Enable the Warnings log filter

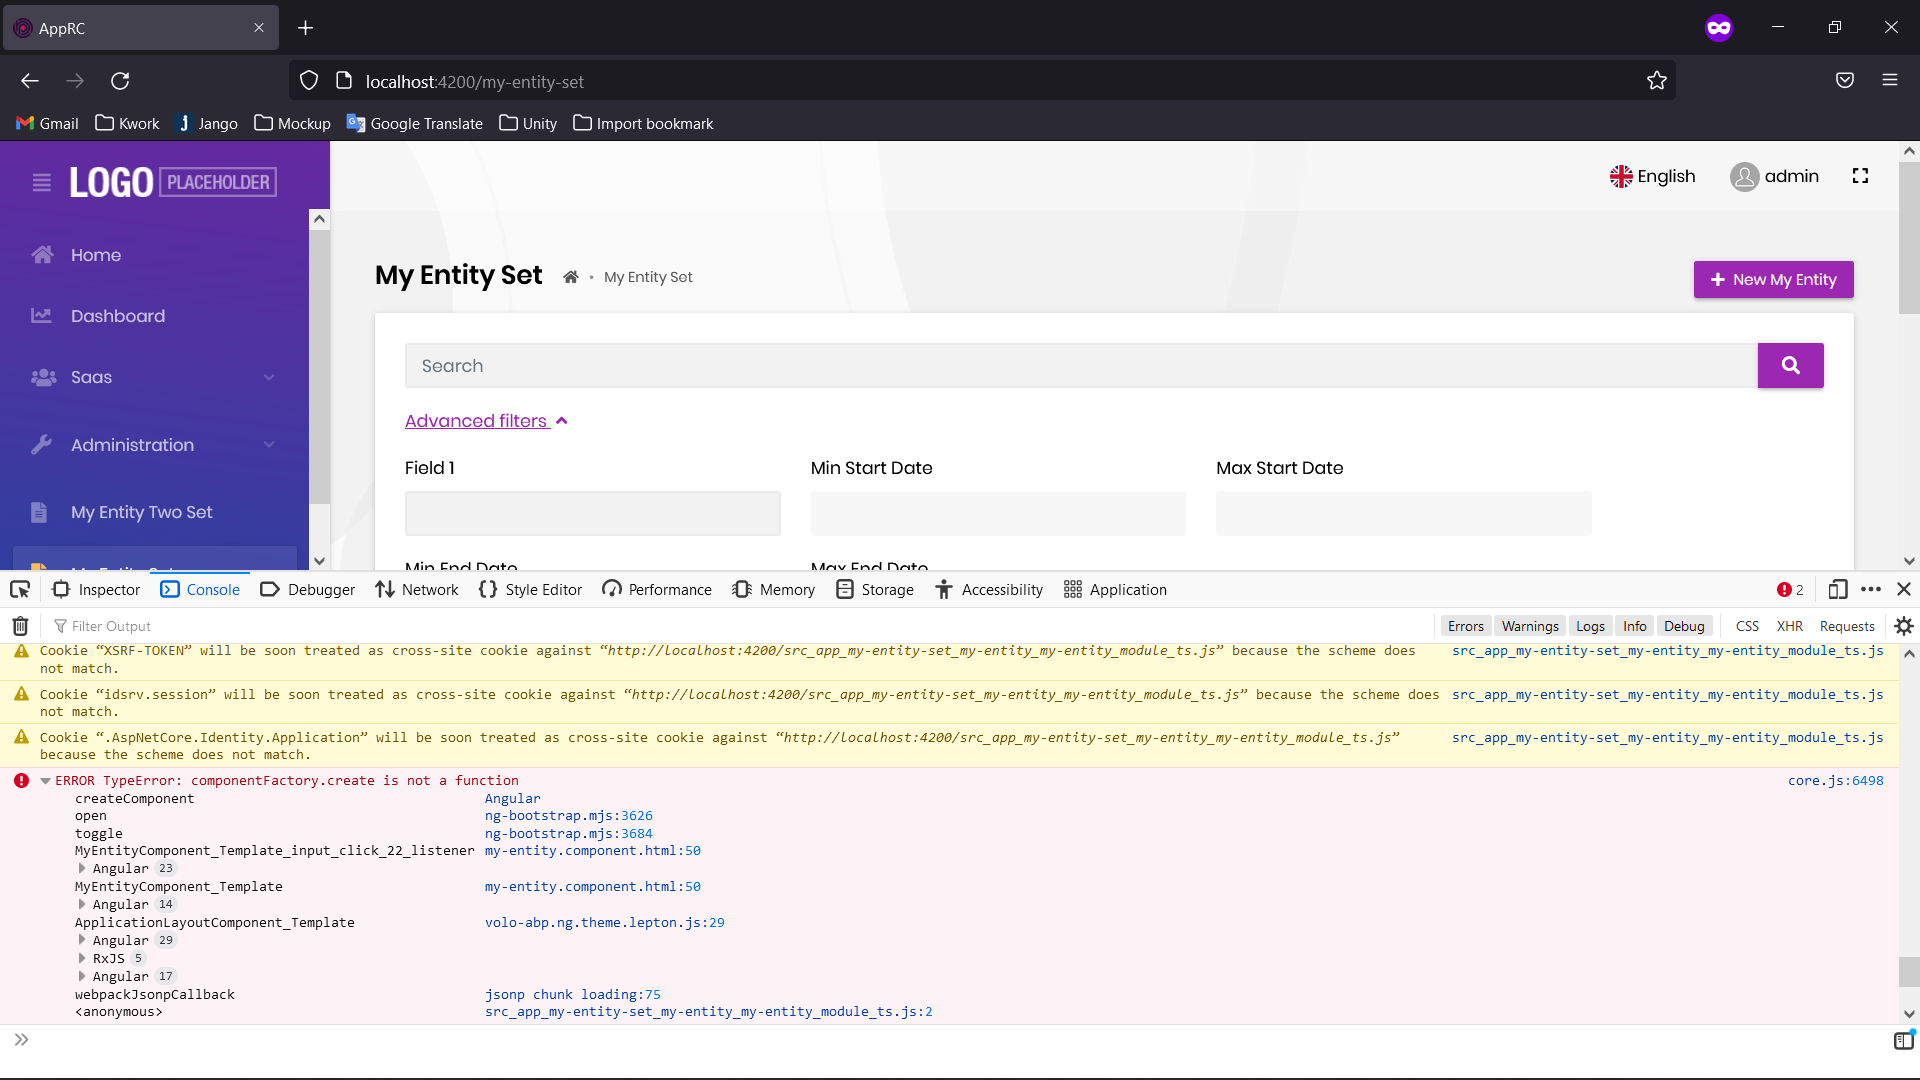(x=1529, y=625)
